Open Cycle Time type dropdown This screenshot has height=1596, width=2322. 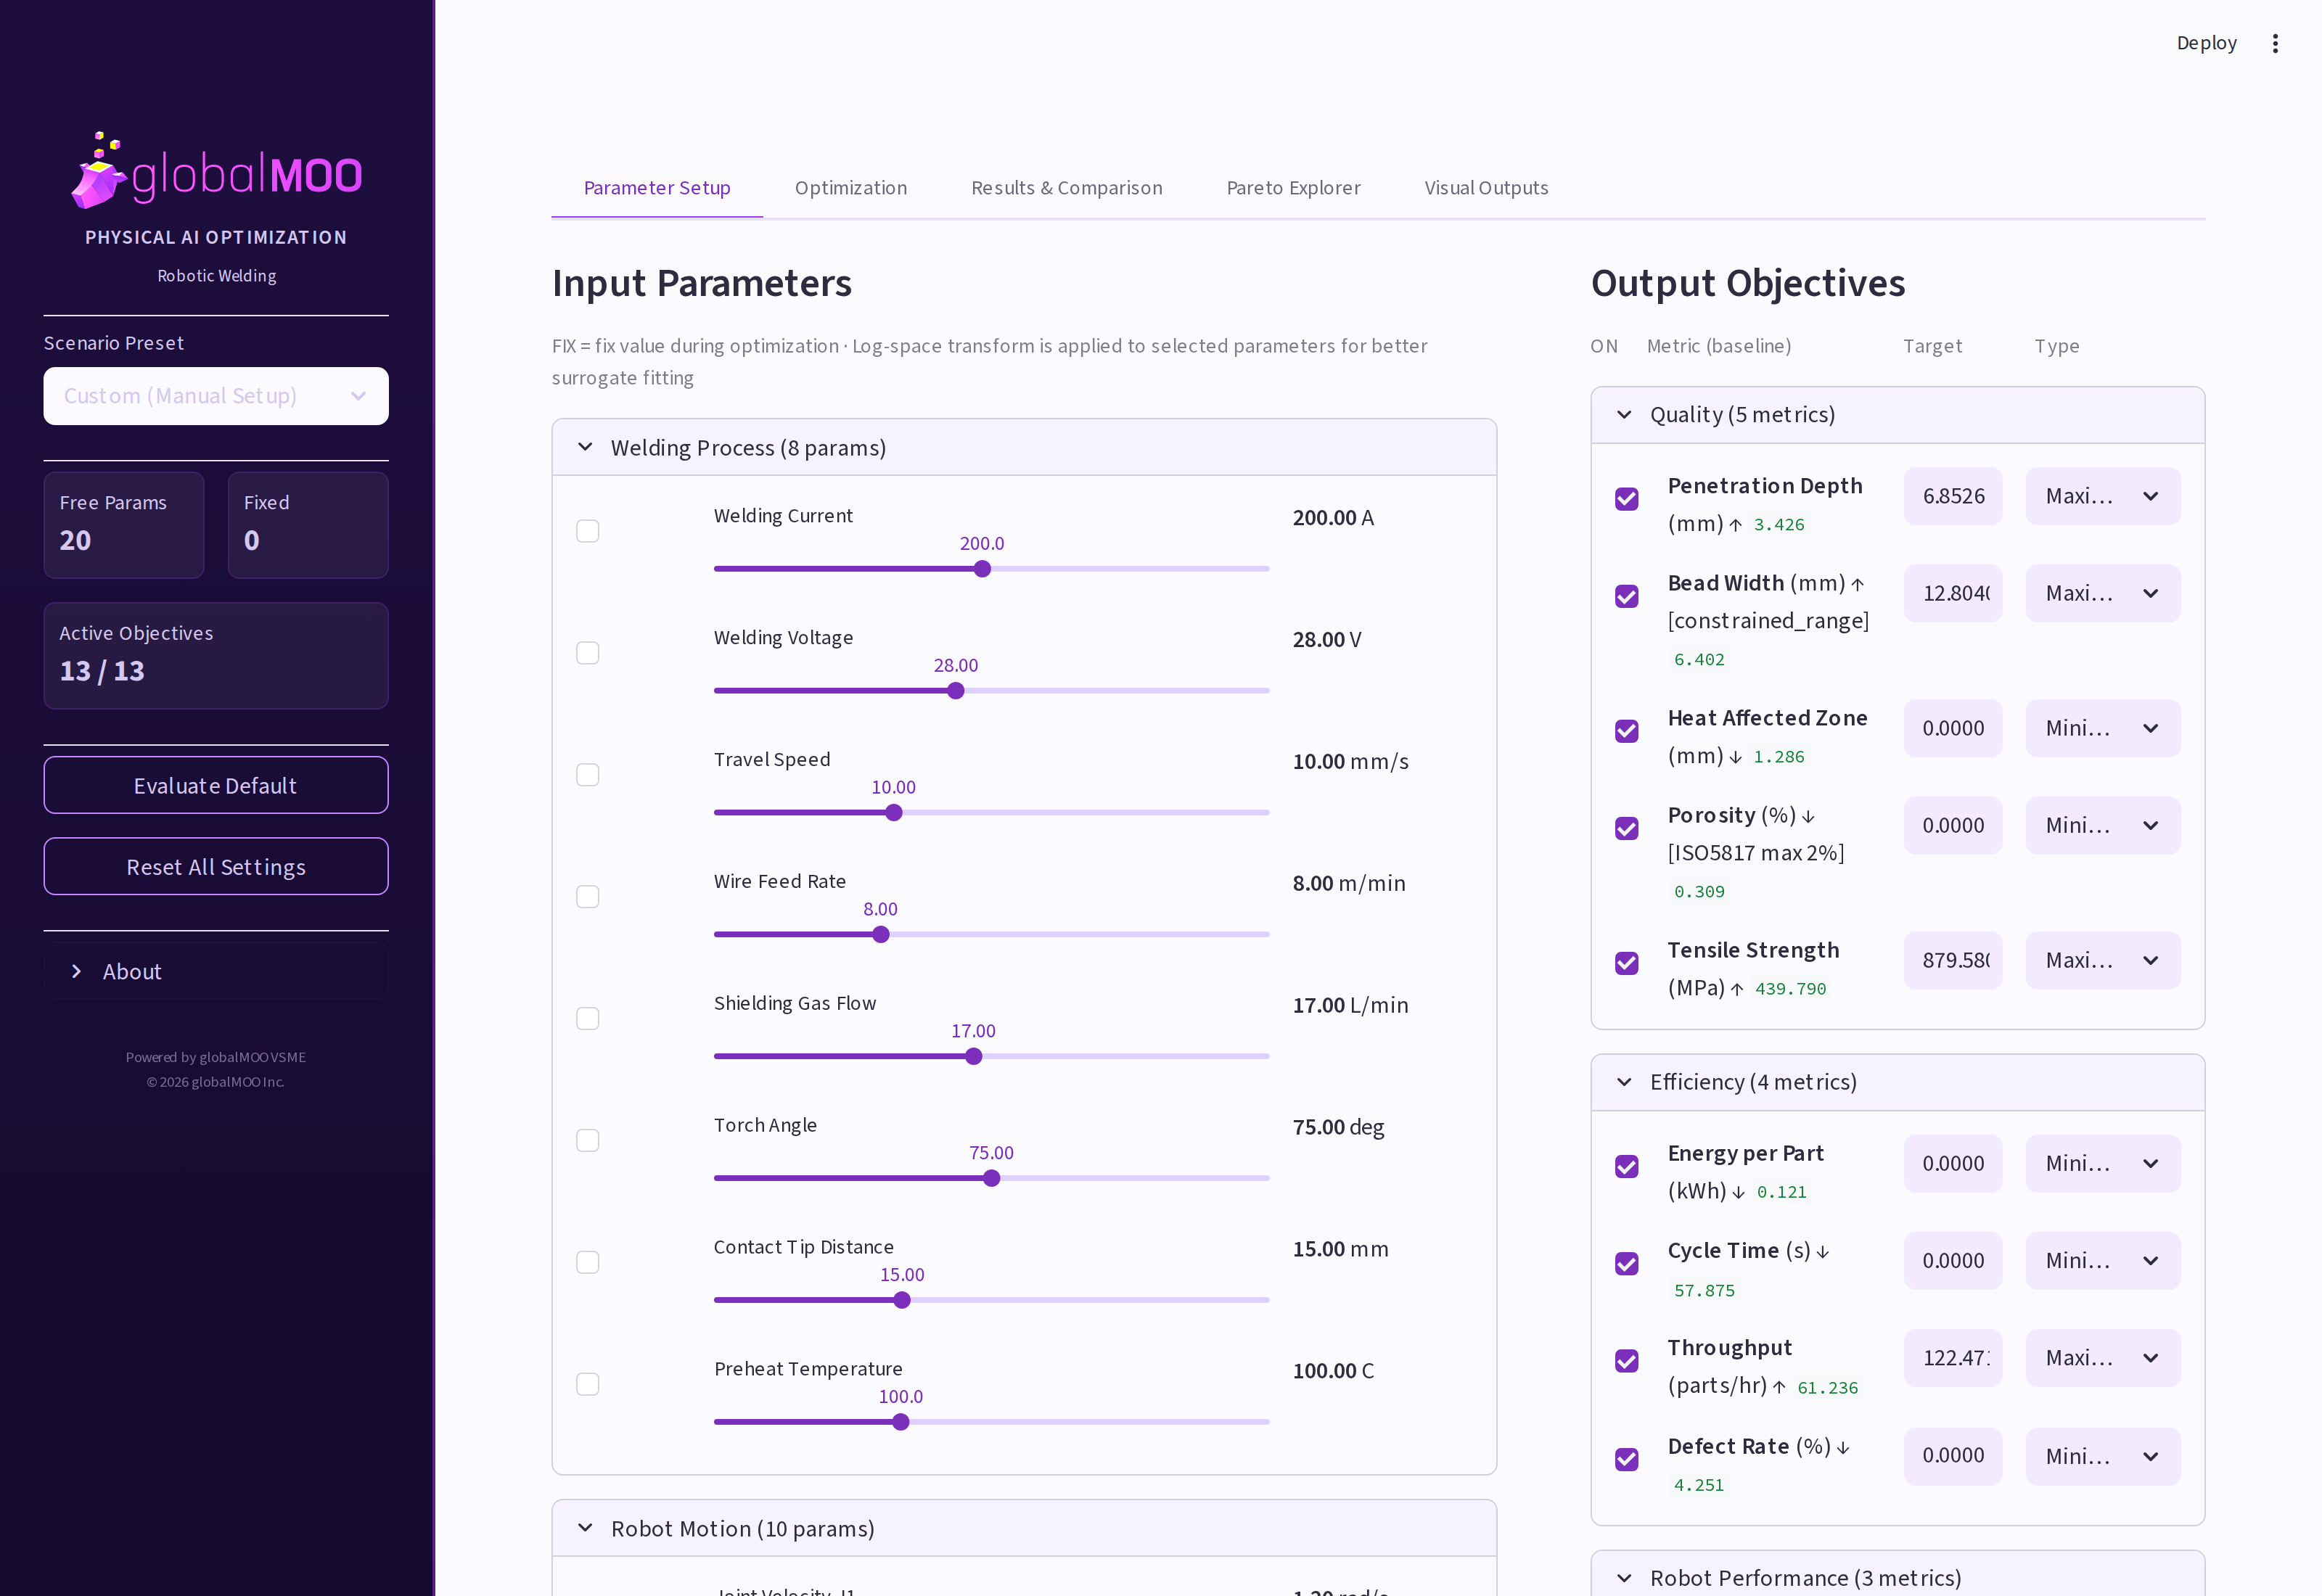click(x=2103, y=1260)
